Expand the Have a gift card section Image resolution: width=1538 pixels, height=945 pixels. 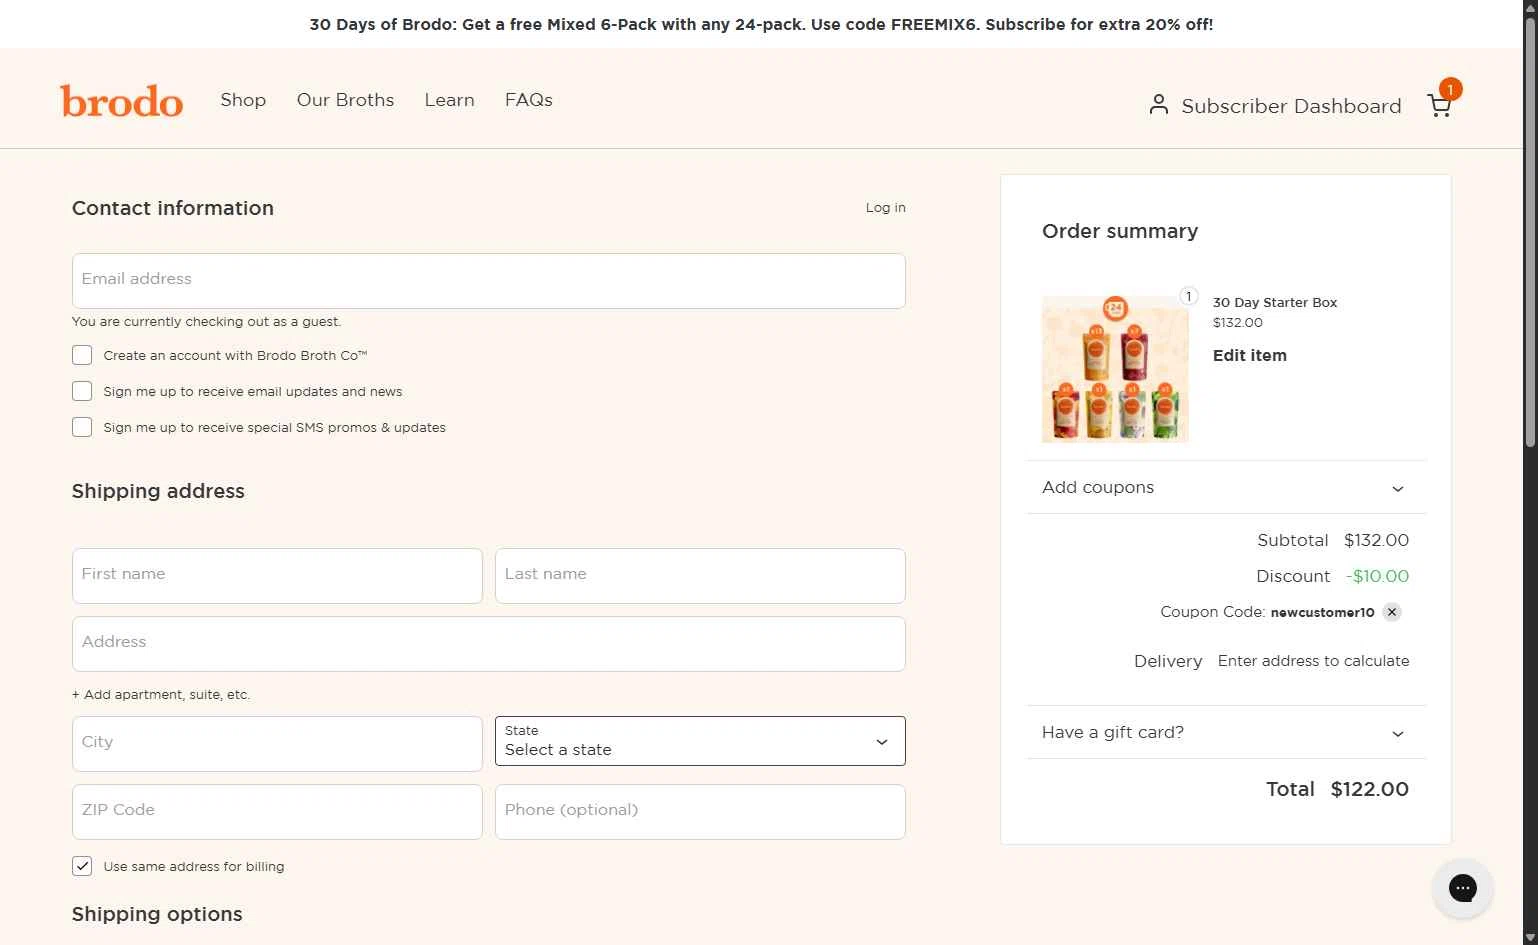(x=1226, y=732)
